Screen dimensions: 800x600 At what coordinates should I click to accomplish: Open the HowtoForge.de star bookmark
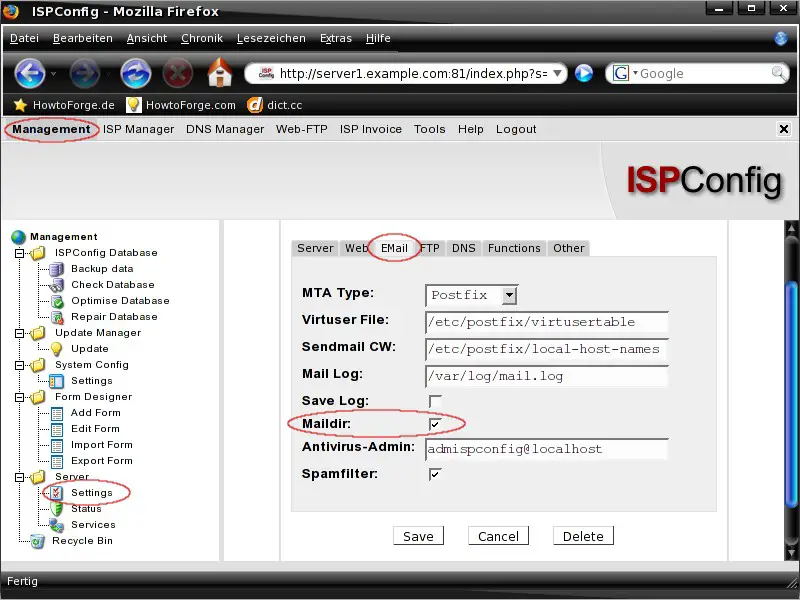pyautogui.click(x=64, y=105)
